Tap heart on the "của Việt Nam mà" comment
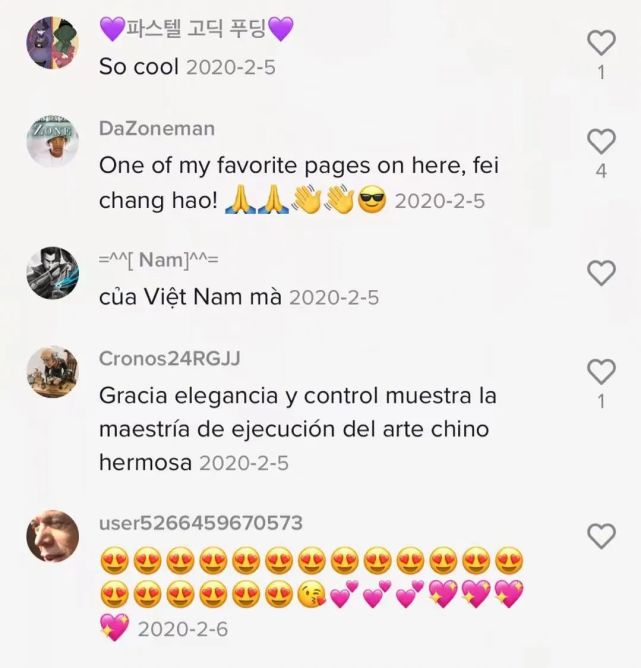 (x=601, y=273)
